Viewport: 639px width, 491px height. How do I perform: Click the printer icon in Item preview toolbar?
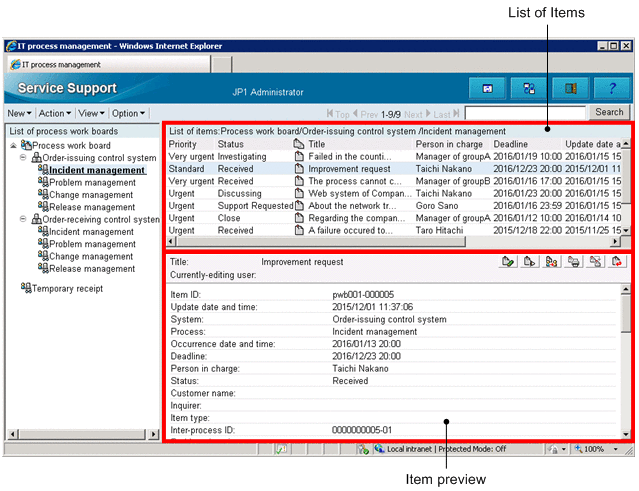(574, 262)
